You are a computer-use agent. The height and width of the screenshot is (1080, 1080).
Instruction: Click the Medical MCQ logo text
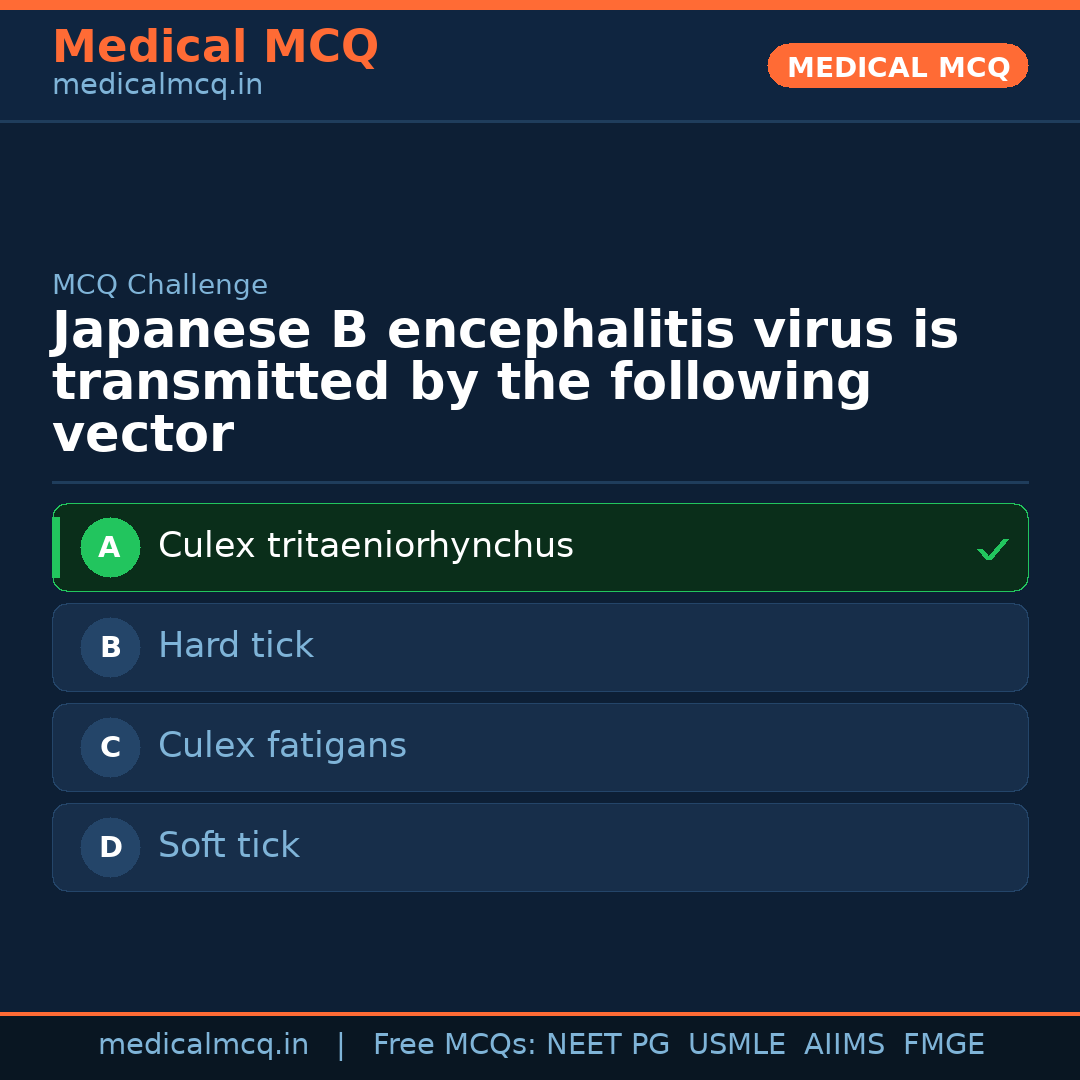pyautogui.click(x=215, y=46)
